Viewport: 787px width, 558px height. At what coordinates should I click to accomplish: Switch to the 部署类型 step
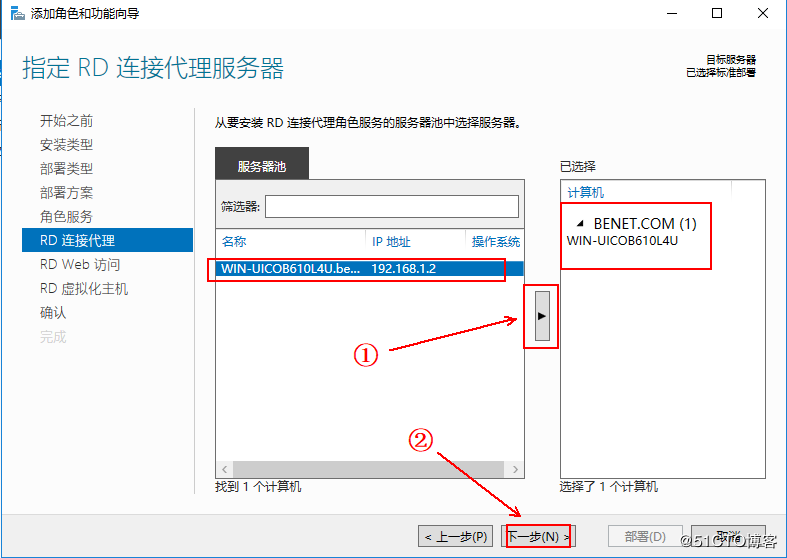click(66, 169)
